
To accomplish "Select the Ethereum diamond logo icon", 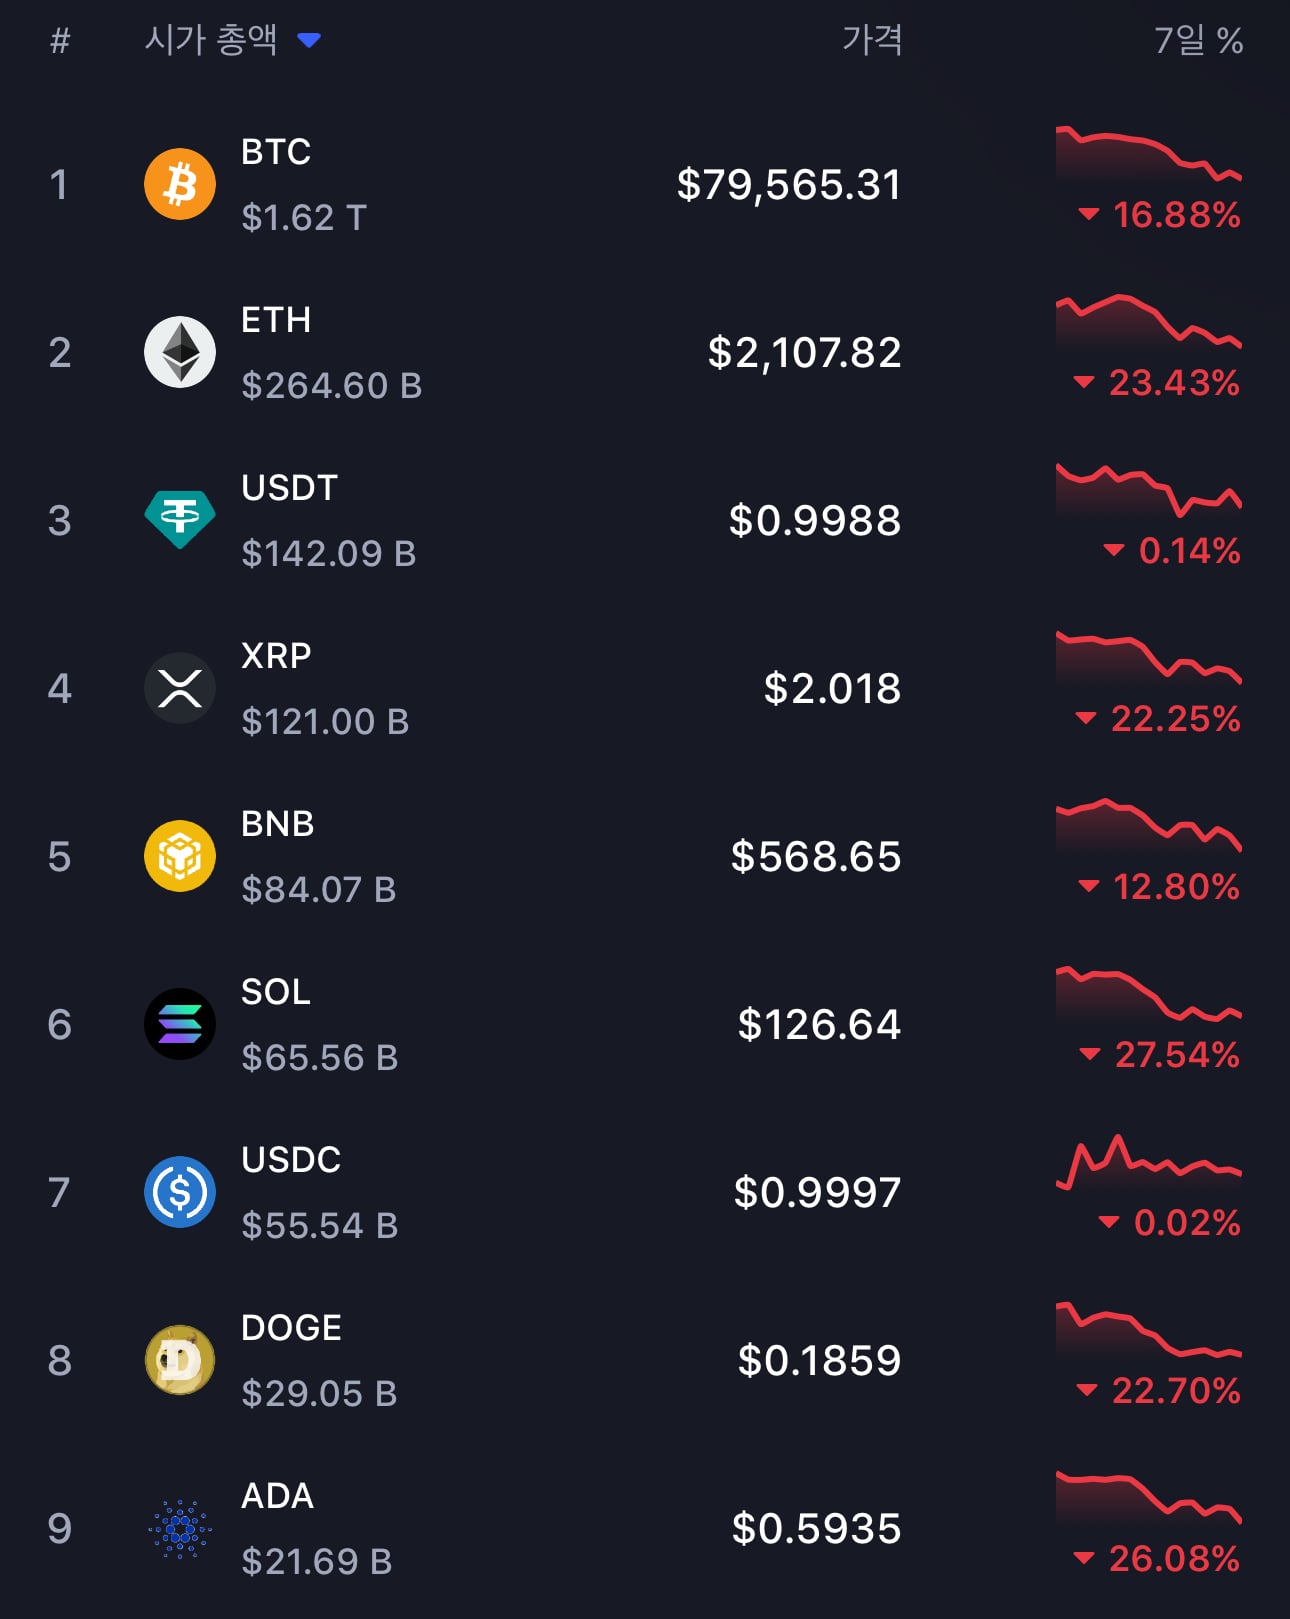I will [x=180, y=352].
